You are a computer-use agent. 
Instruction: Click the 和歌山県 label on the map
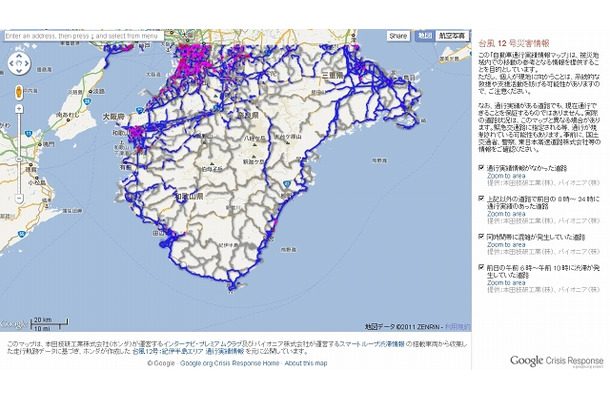pos(189,196)
